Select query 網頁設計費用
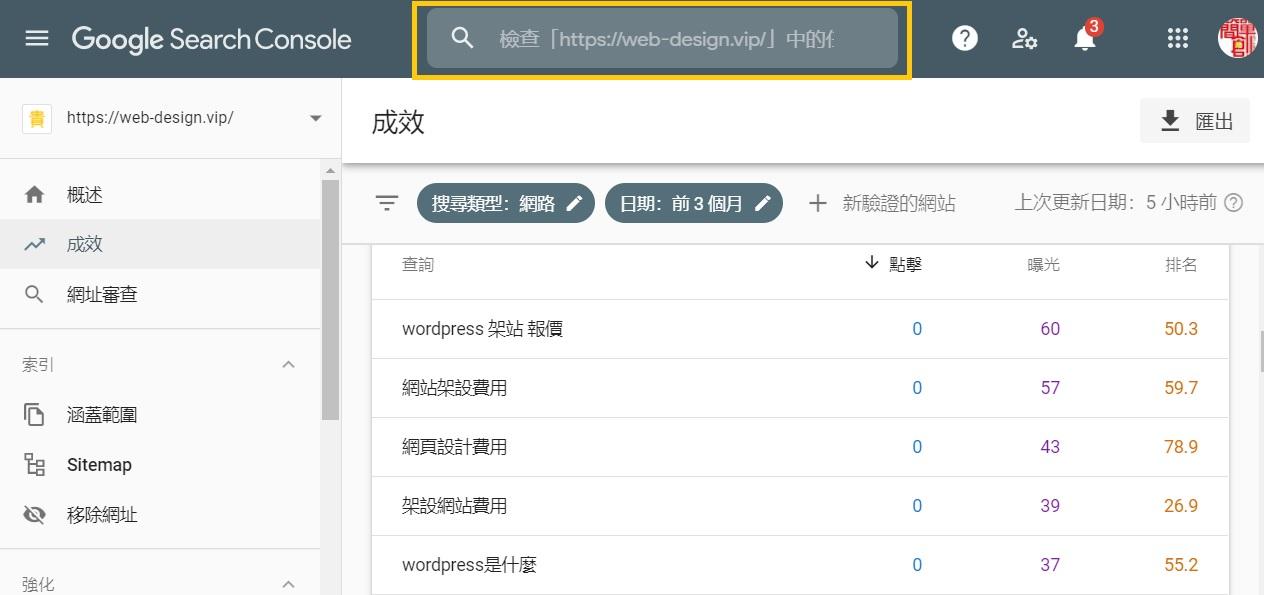The image size is (1264, 595). (x=454, y=447)
